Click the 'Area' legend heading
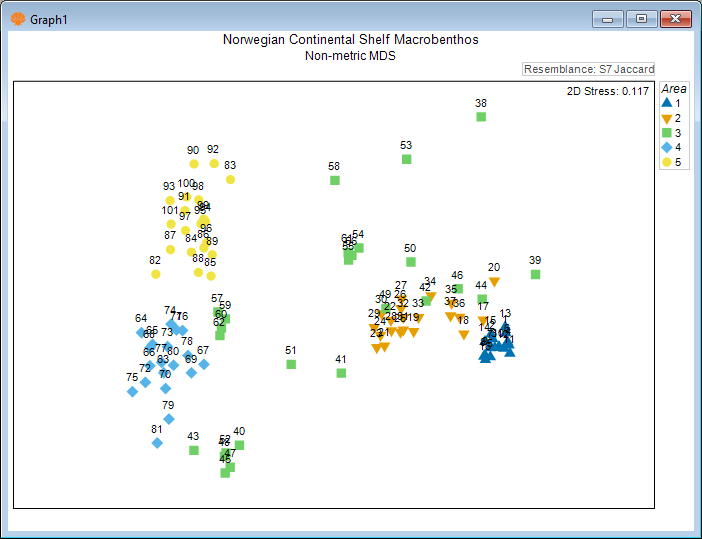This screenshot has width=702, height=539. tap(674, 89)
